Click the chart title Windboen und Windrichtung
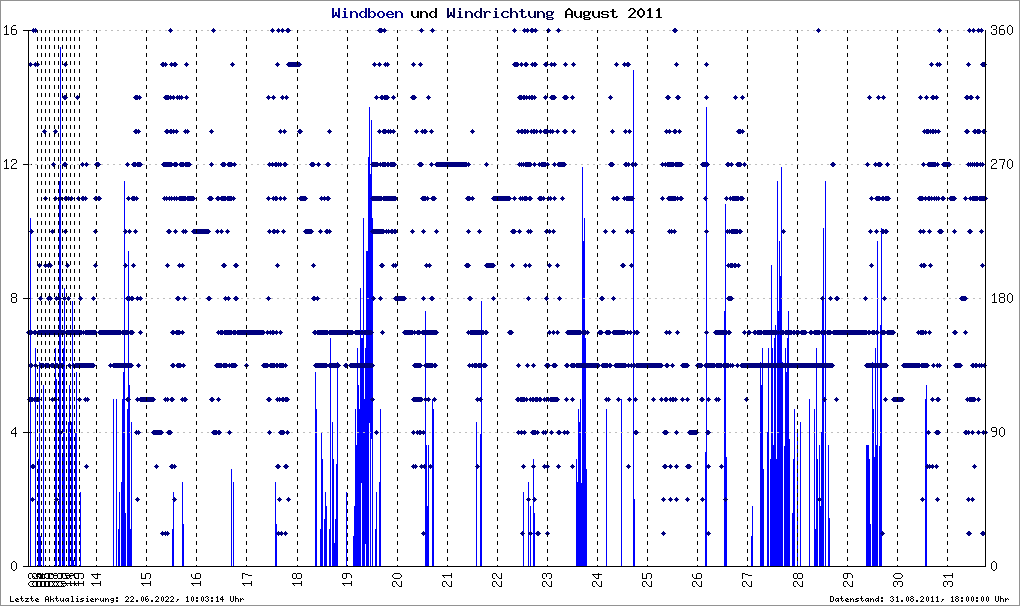1020x606 pixels. (x=443, y=13)
